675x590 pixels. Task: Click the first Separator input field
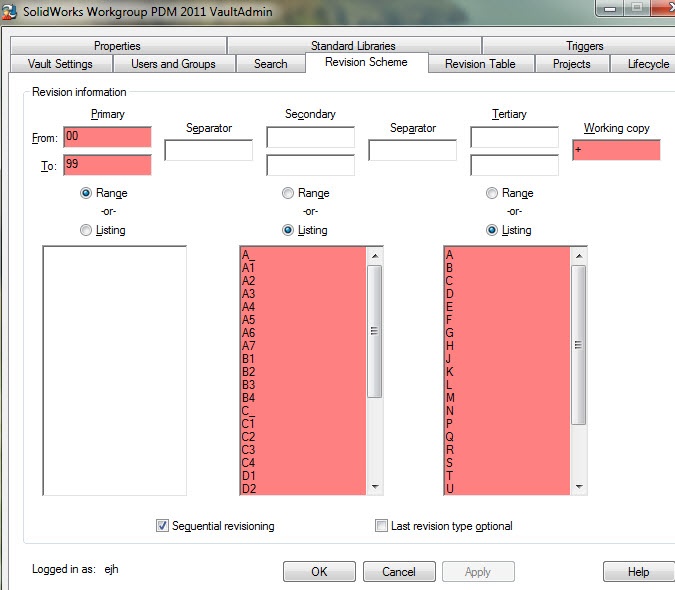pos(209,150)
